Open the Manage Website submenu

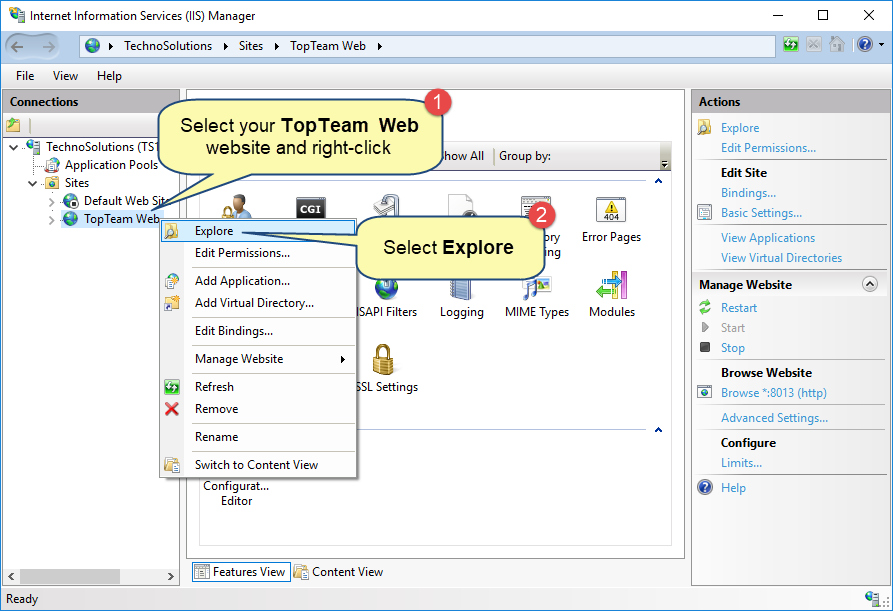tap(259, 359)
